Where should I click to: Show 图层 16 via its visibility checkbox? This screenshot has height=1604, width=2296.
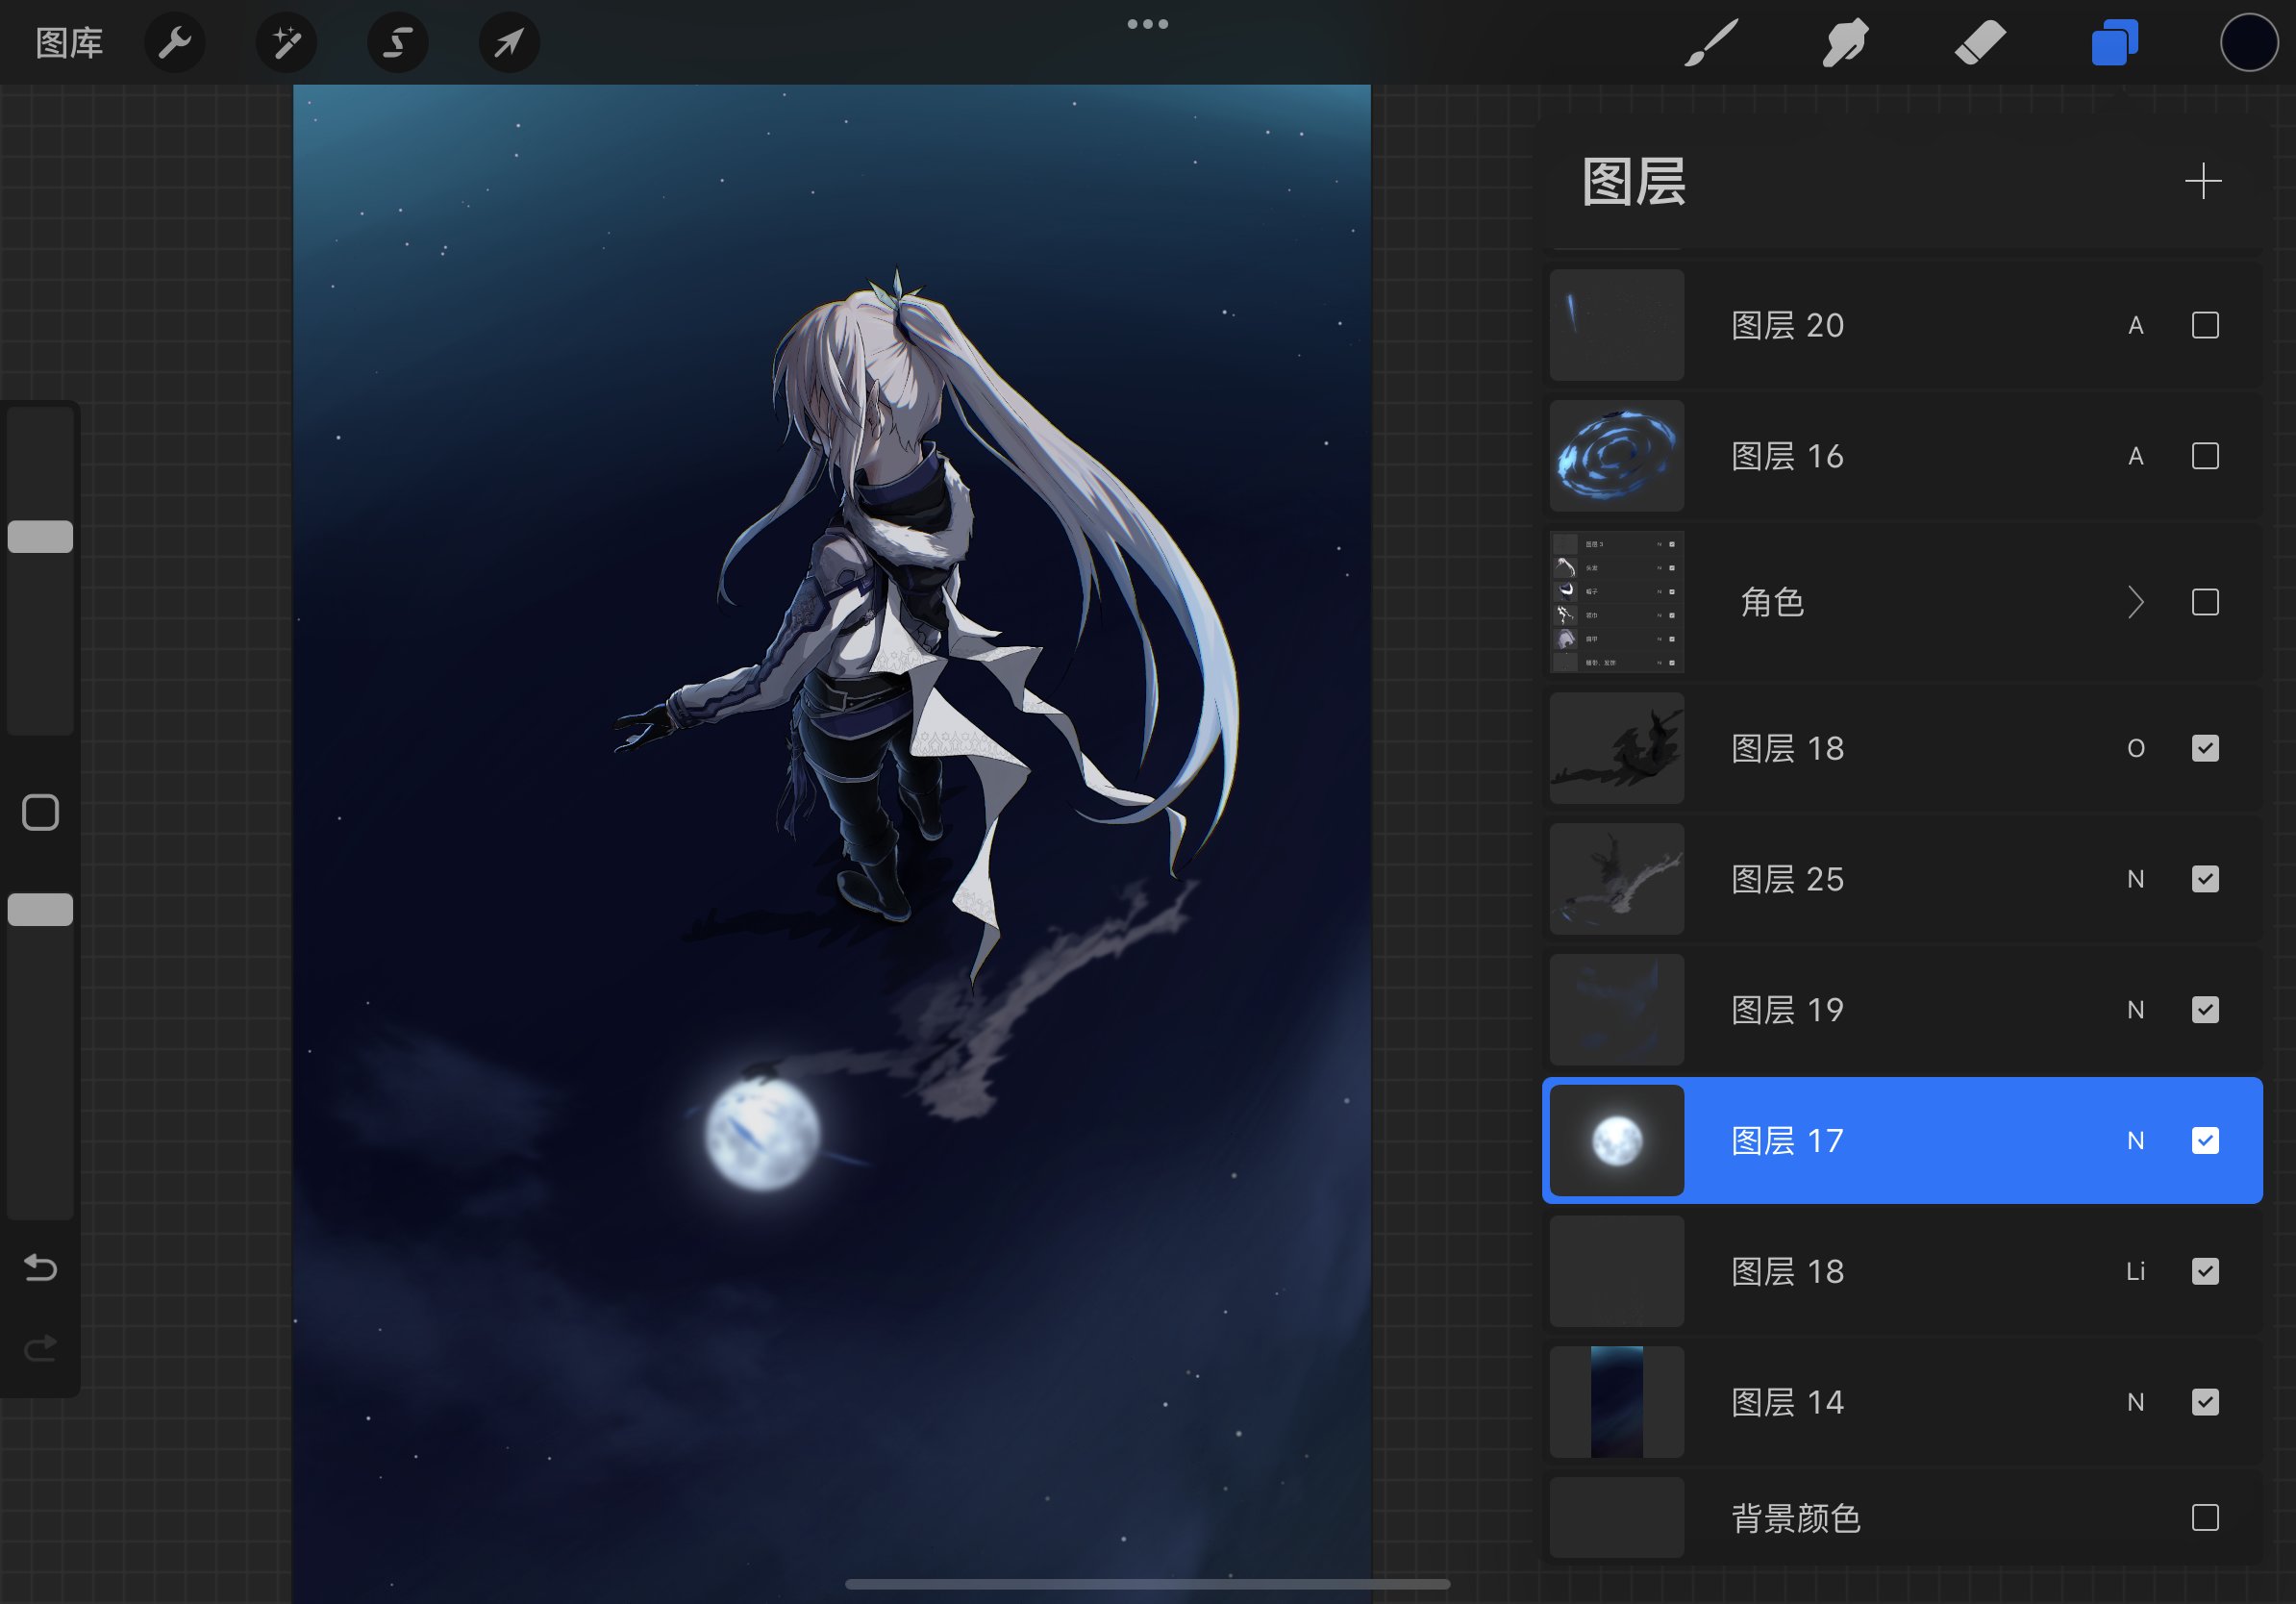(2205, 456)
